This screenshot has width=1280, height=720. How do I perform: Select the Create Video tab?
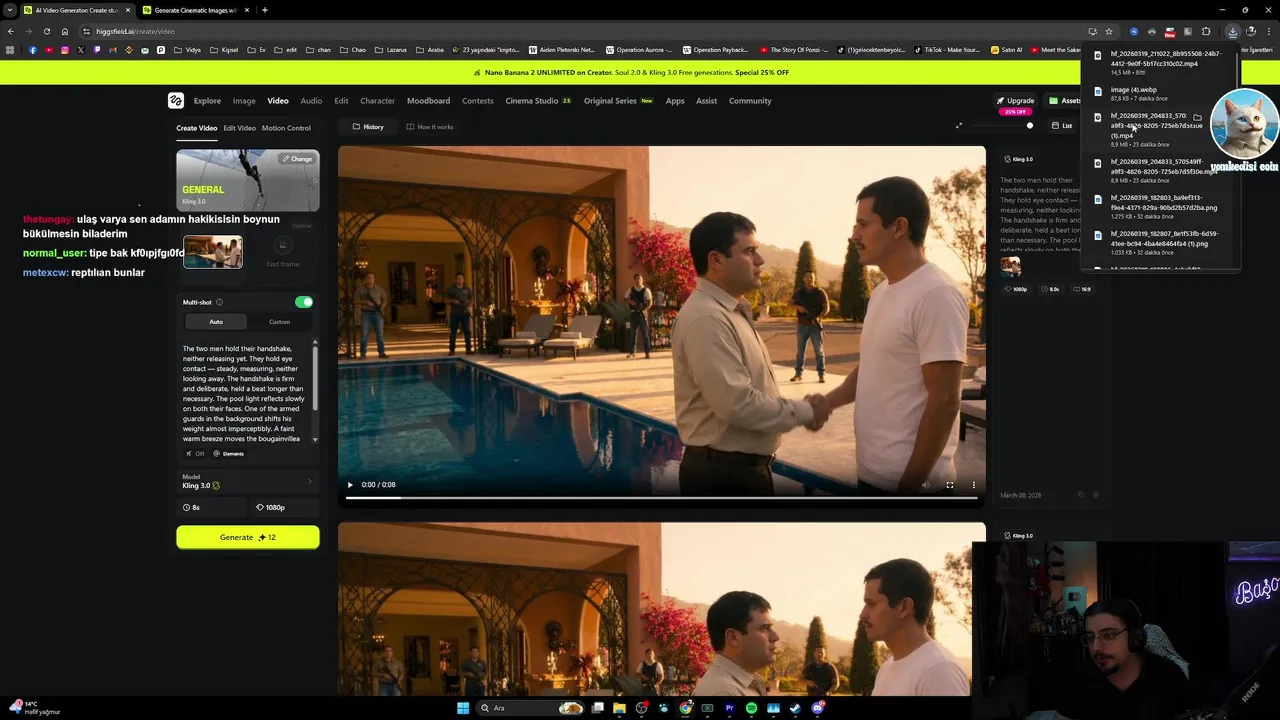click(196, 128)
